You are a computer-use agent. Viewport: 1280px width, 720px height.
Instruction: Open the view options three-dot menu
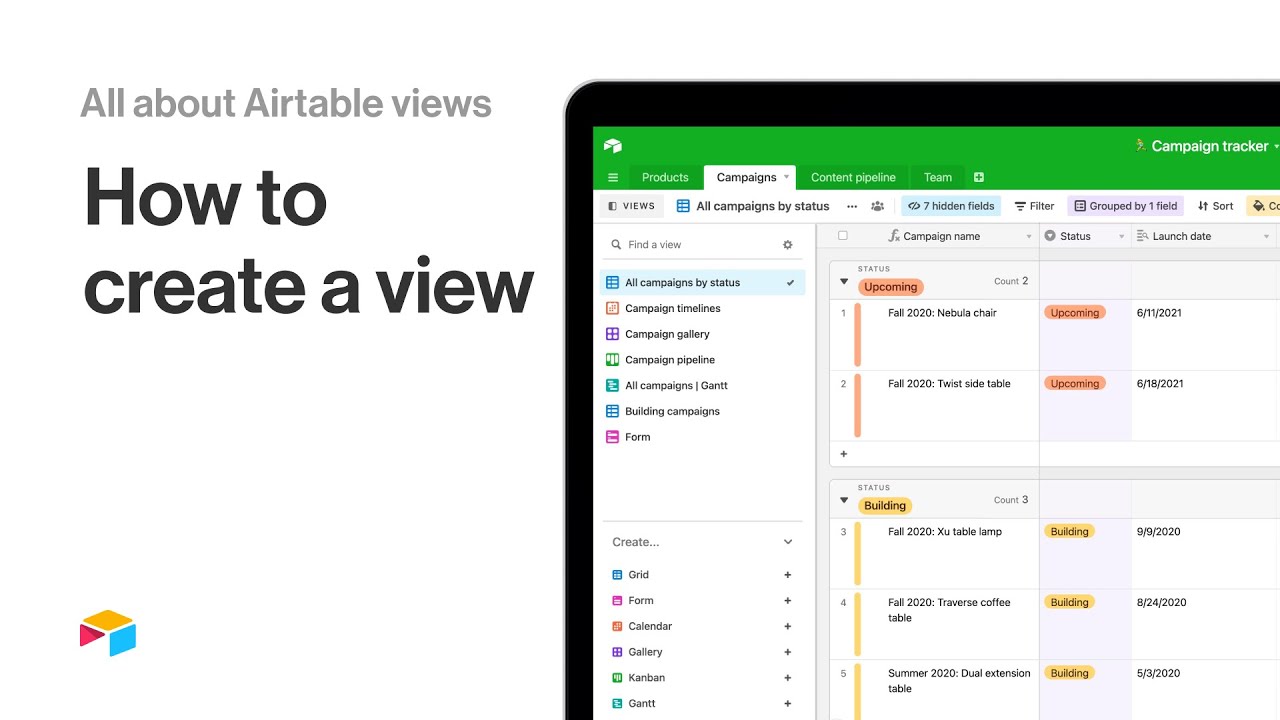[852, 206]
